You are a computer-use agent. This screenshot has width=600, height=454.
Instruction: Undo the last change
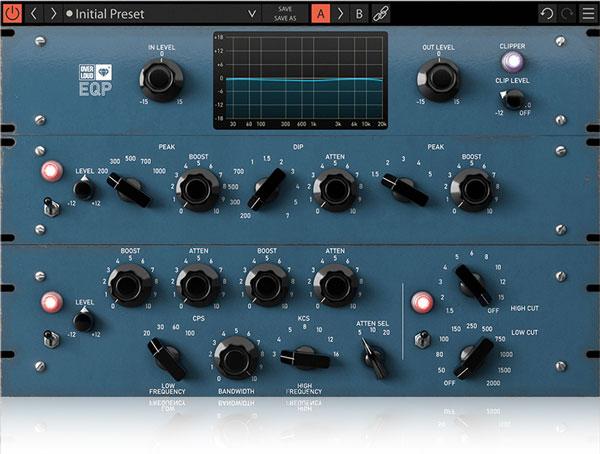coord(546,13)
